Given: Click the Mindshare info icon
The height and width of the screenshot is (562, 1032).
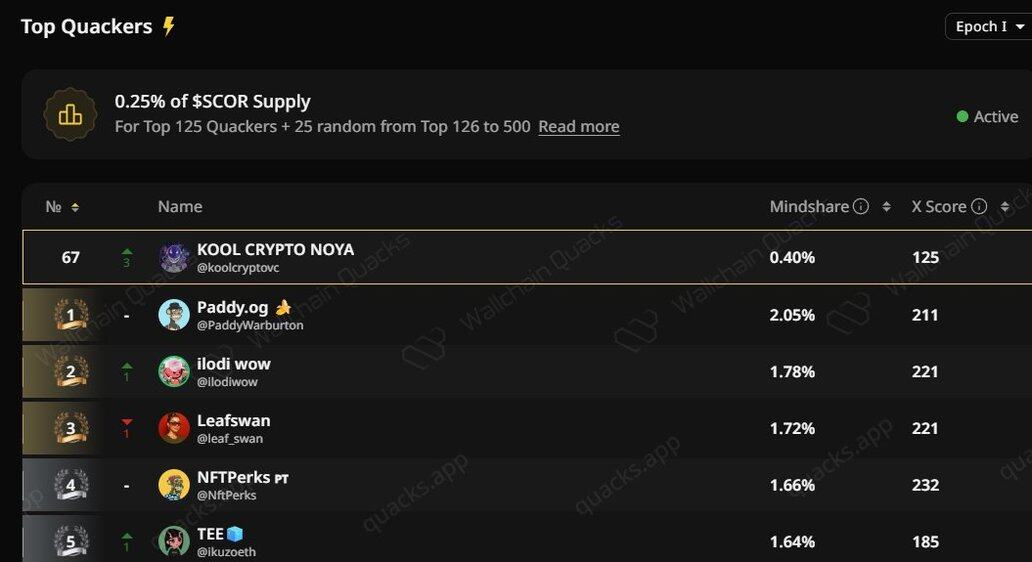Looking at the screenshot, I should pyautogui.click(x=860, y=207).
